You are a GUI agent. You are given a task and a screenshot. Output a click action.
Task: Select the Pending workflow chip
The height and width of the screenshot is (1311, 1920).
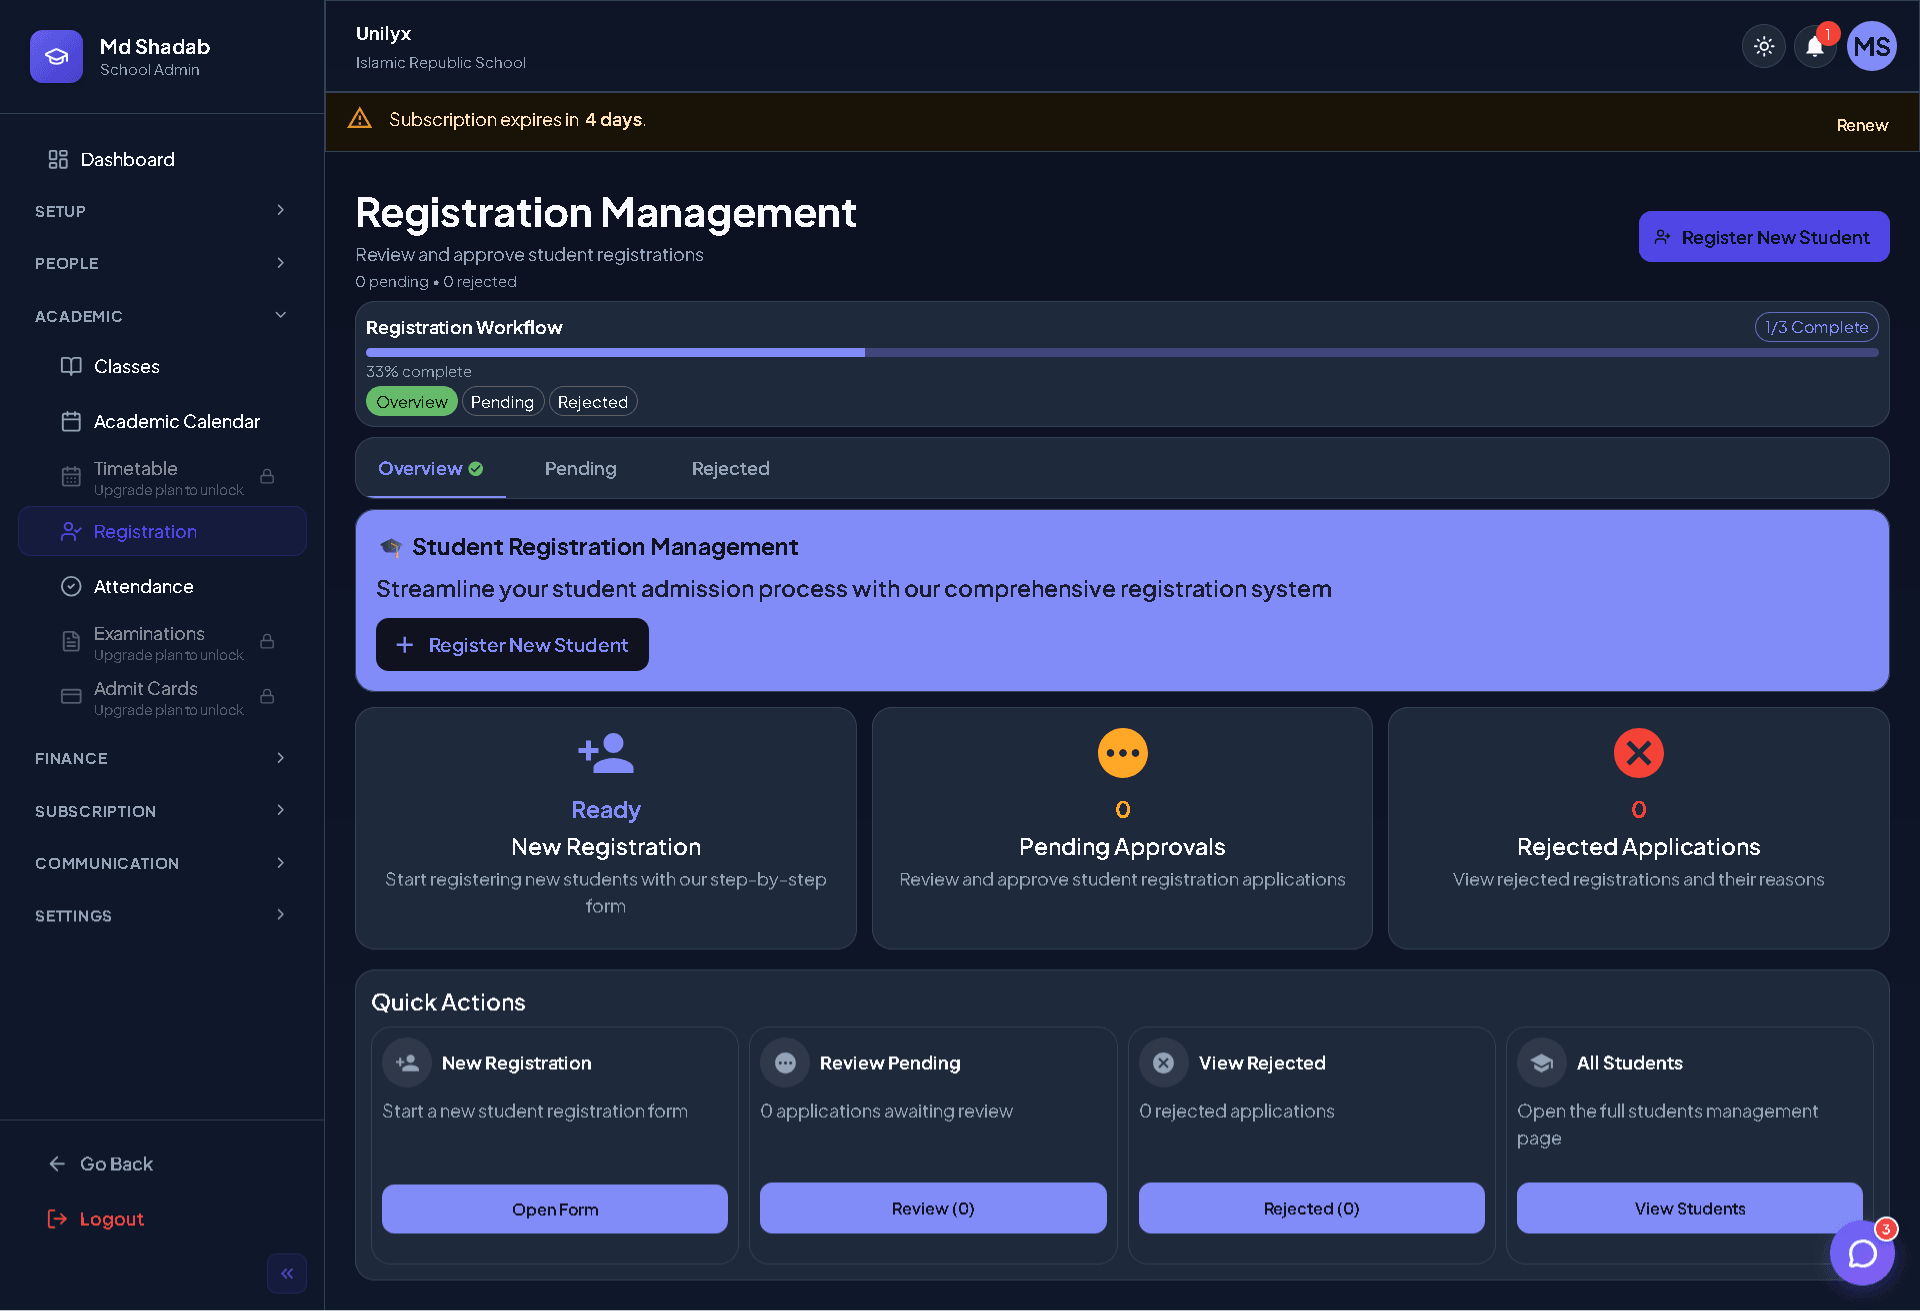pyautogui.click(x=502, y=402)
